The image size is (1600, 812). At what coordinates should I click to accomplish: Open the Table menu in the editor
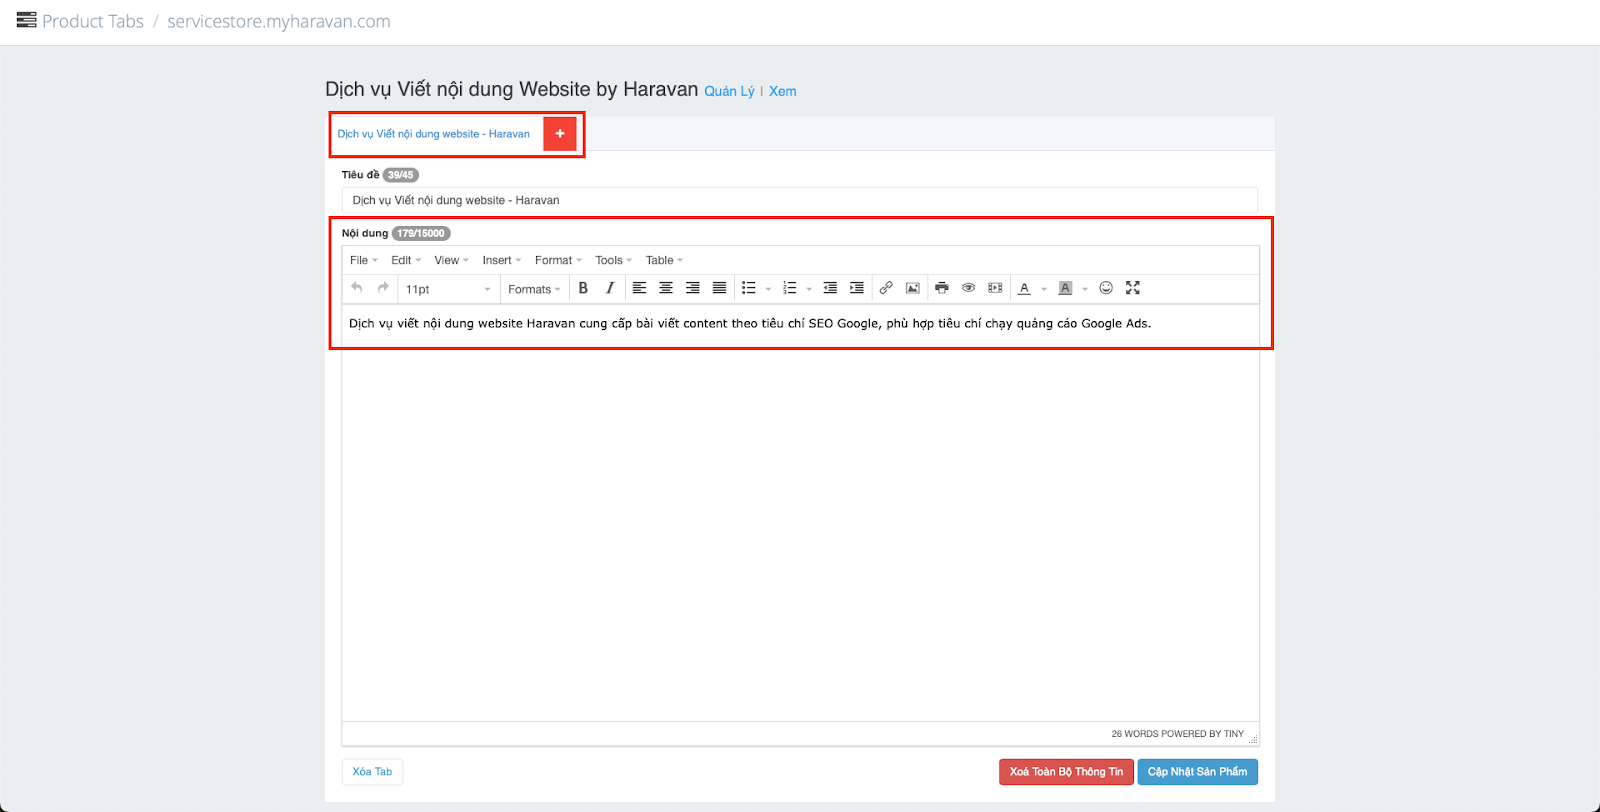(x=664, y=260)
